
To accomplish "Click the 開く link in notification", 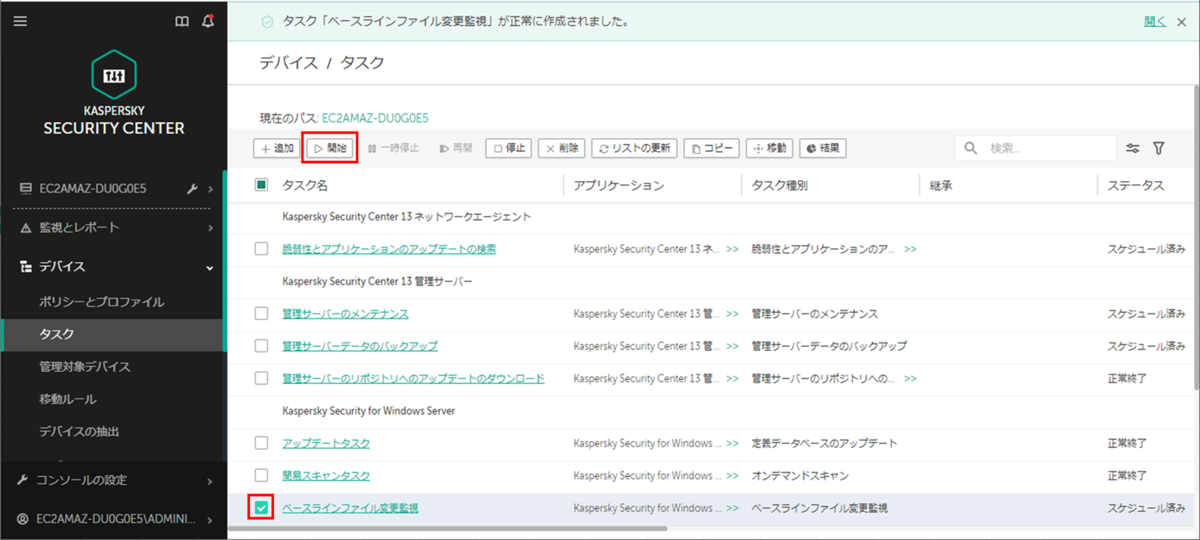I will click(x=1154, y=20).
